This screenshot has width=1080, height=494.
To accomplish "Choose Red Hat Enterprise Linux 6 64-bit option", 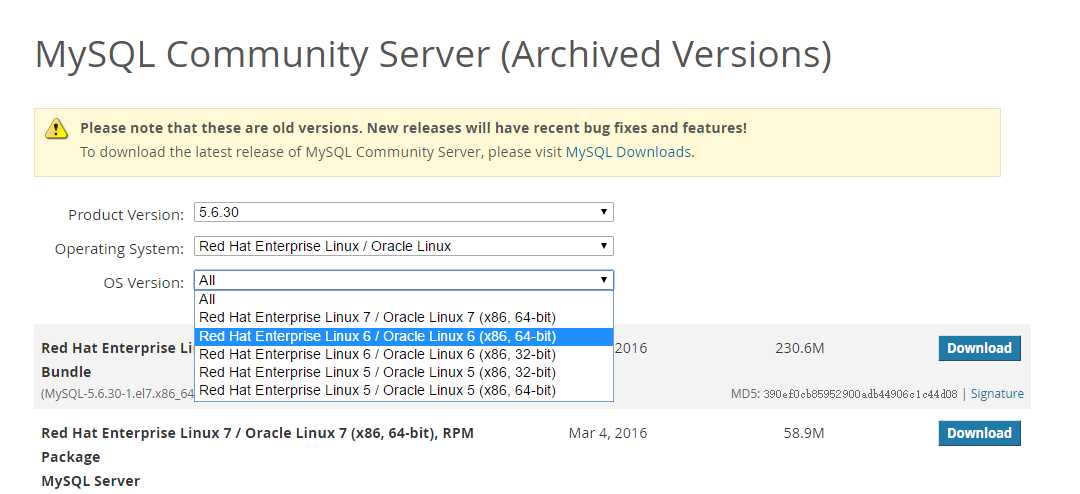I will tap(404, 336).
